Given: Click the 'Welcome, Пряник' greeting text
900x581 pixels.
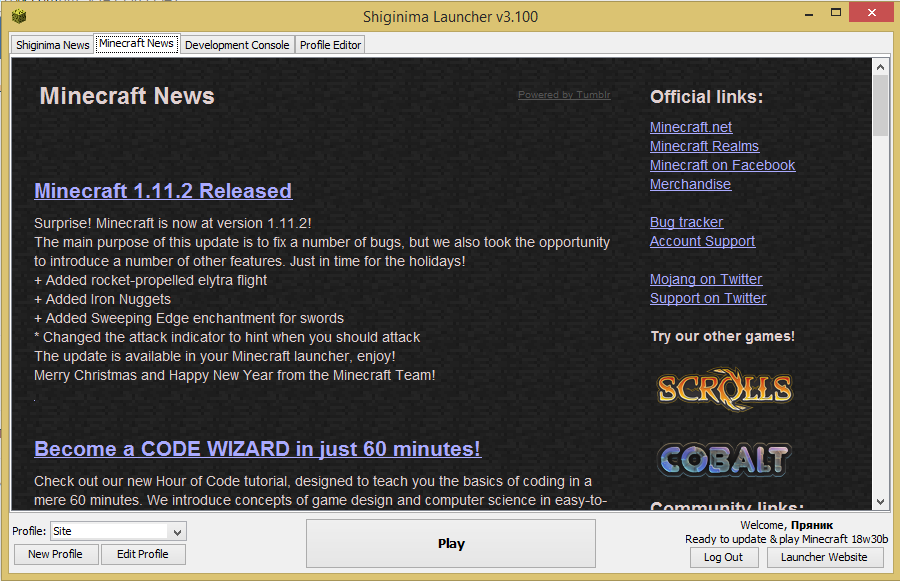Looking at the screenshot, I should pos(786,525).
